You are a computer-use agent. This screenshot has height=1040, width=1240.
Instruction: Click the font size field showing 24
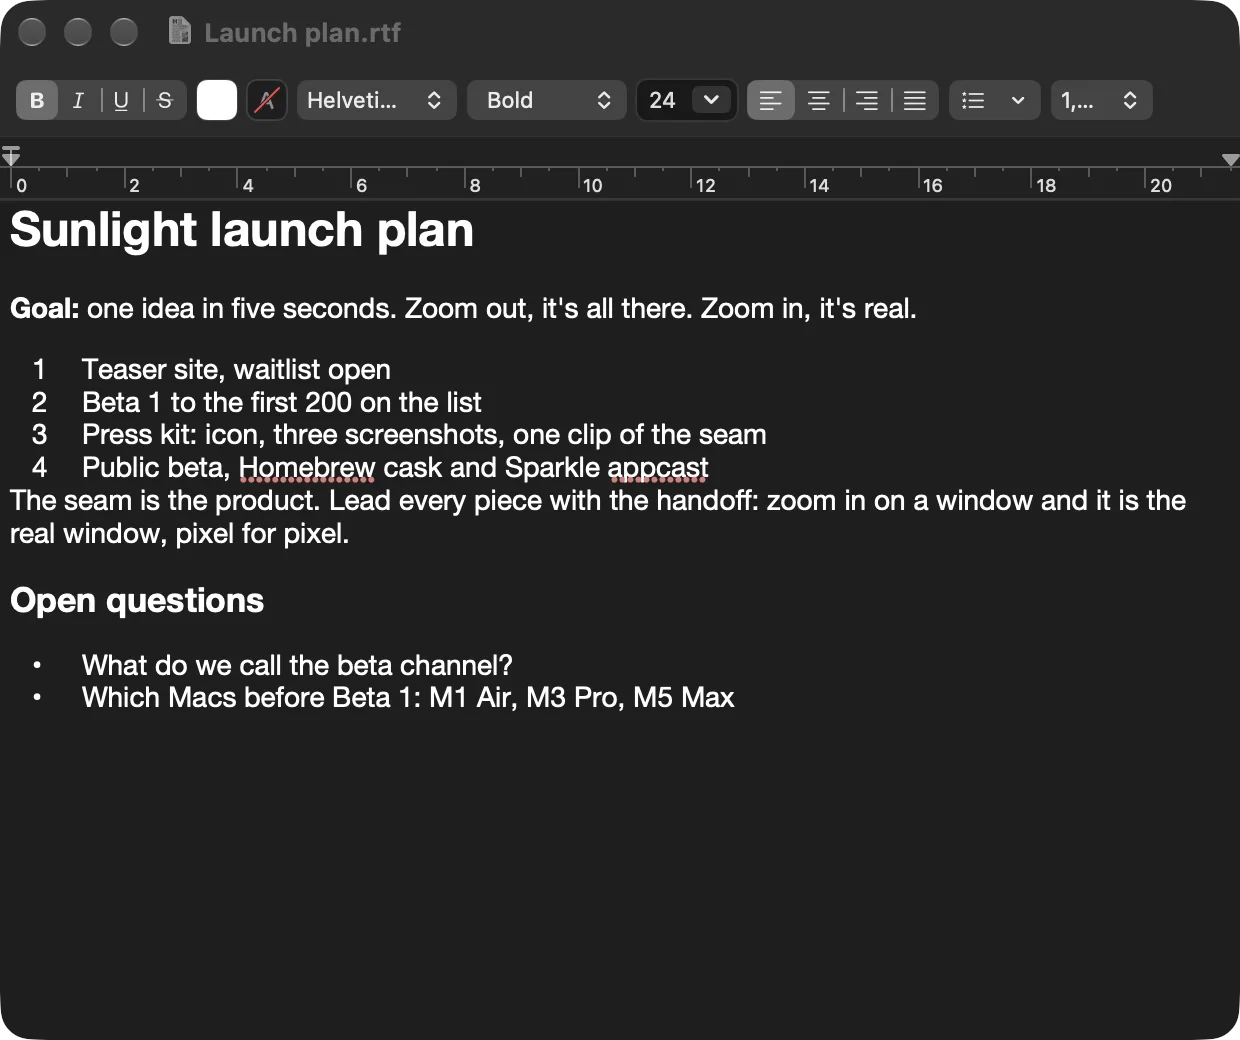click(x=663, y=100)
